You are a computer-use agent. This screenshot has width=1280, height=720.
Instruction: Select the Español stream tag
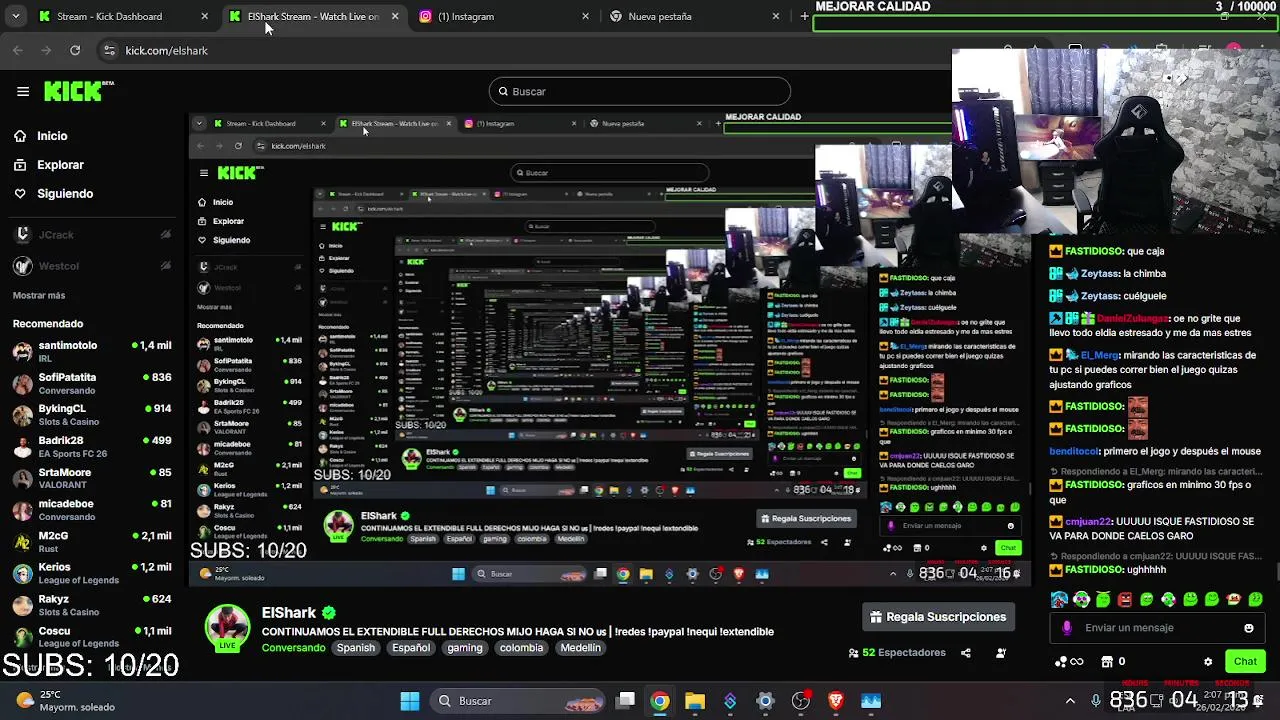click(411, 648)
